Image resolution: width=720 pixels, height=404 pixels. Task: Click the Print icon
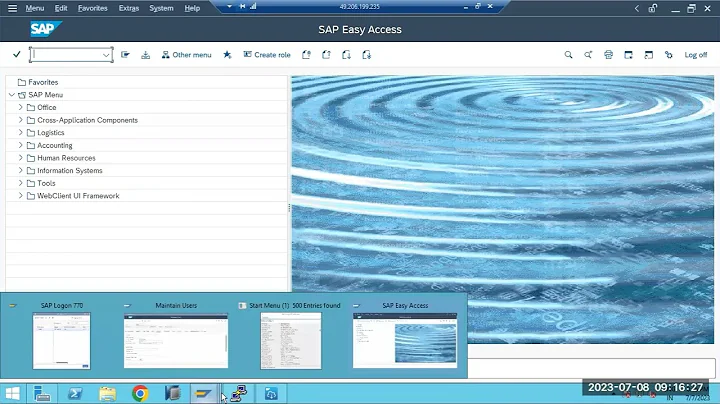tap(608, 55)
